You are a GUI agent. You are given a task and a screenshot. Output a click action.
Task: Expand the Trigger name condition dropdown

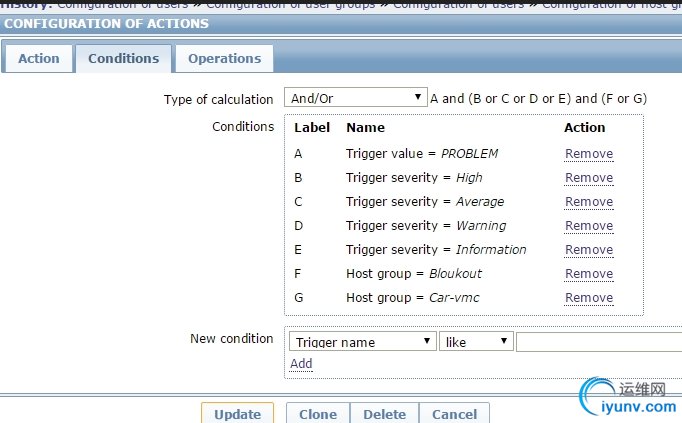pyautogui.click(x=362, y=342)
